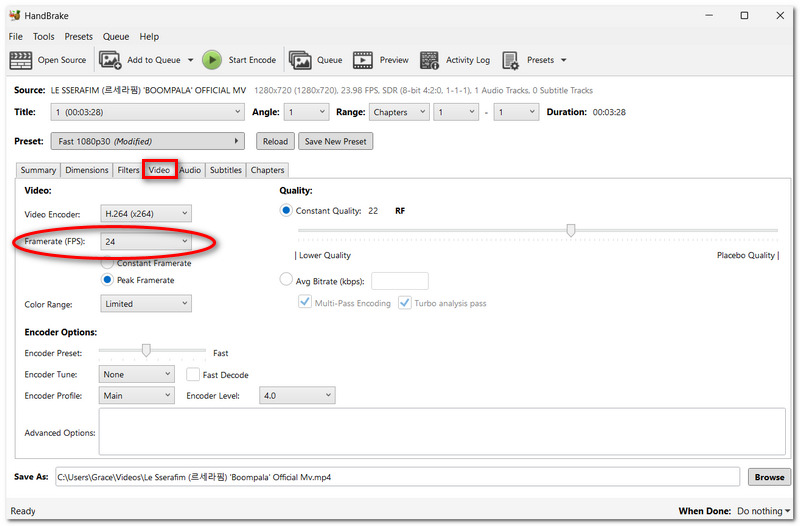Click the Preview filmstrip icon
800x526 pixels.
click(363, 60)
